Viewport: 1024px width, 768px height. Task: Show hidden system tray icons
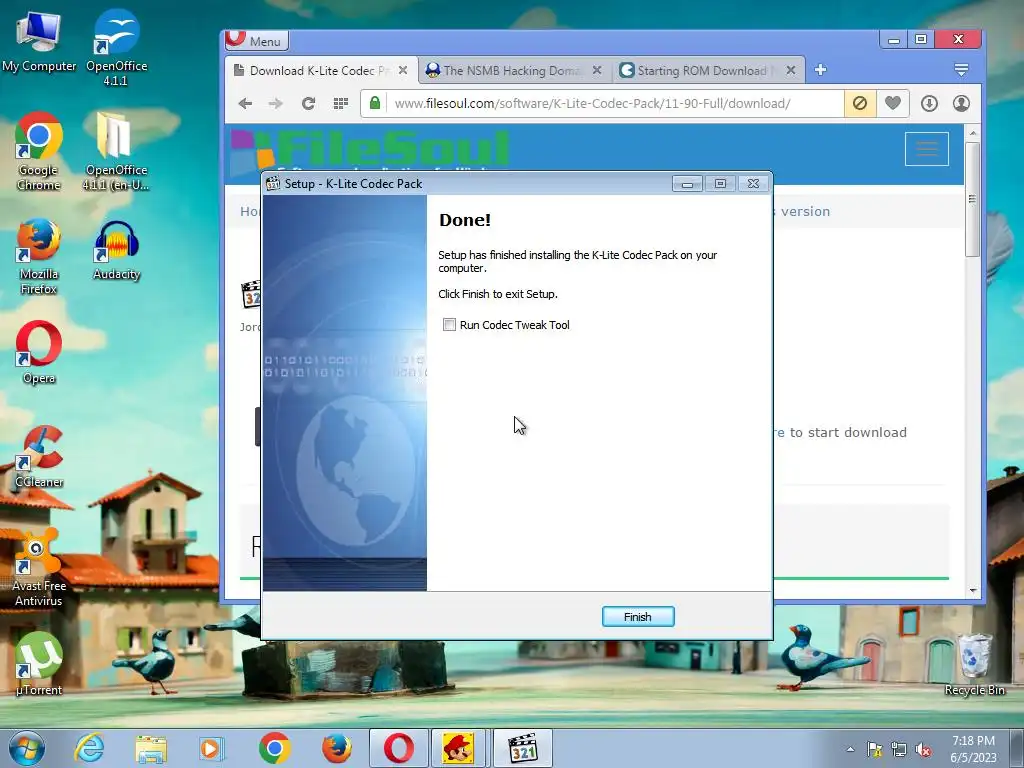pos(850,749)
